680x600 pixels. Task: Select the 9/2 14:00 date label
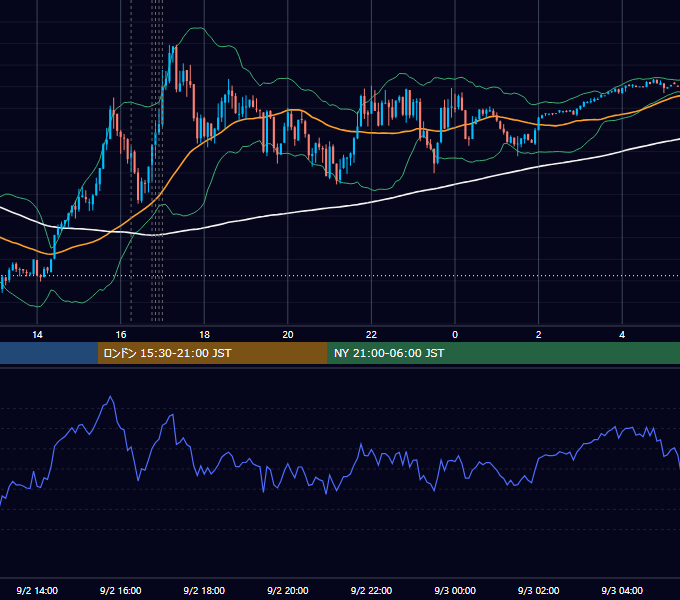click(37, 590)
